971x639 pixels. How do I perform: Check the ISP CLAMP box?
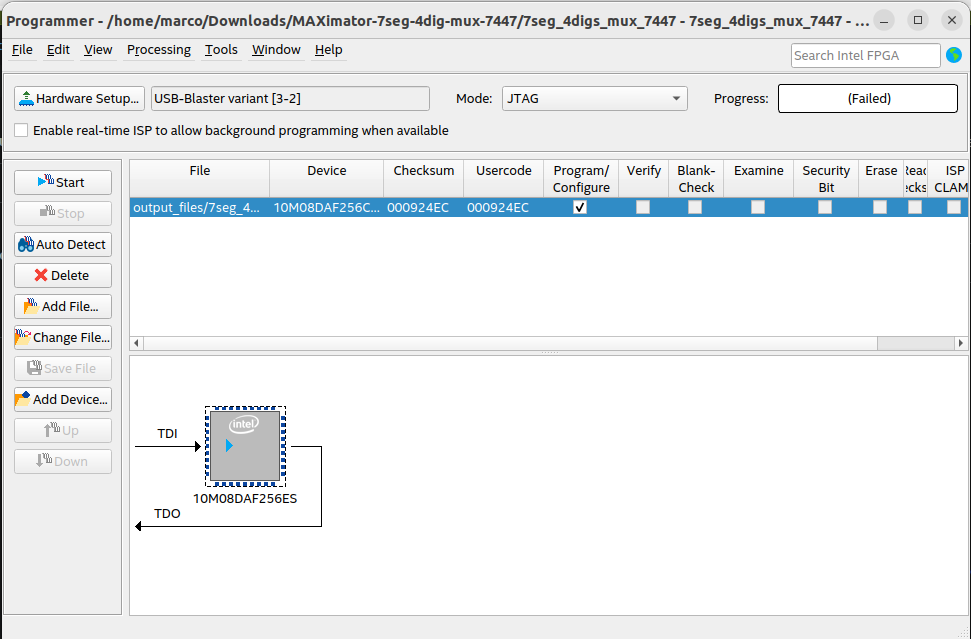[954, 207]
